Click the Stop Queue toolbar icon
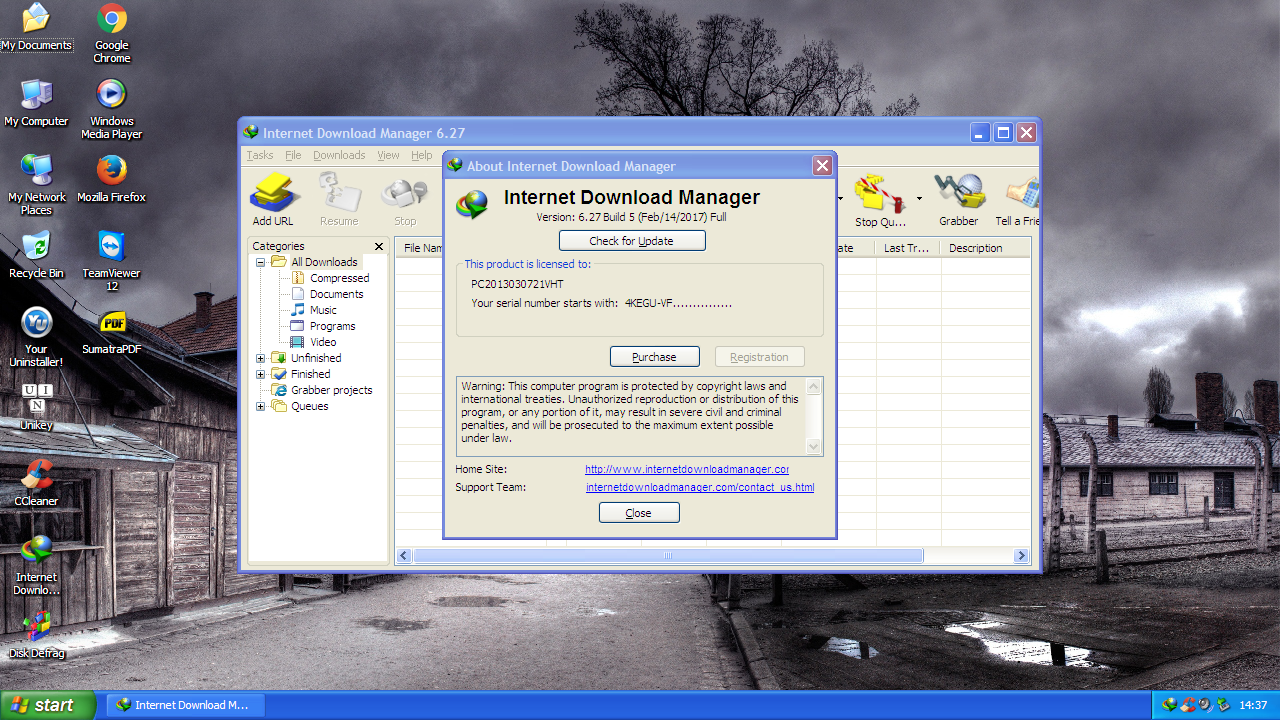This screenshot has width=1280, height=720. [x=879, y=199]
